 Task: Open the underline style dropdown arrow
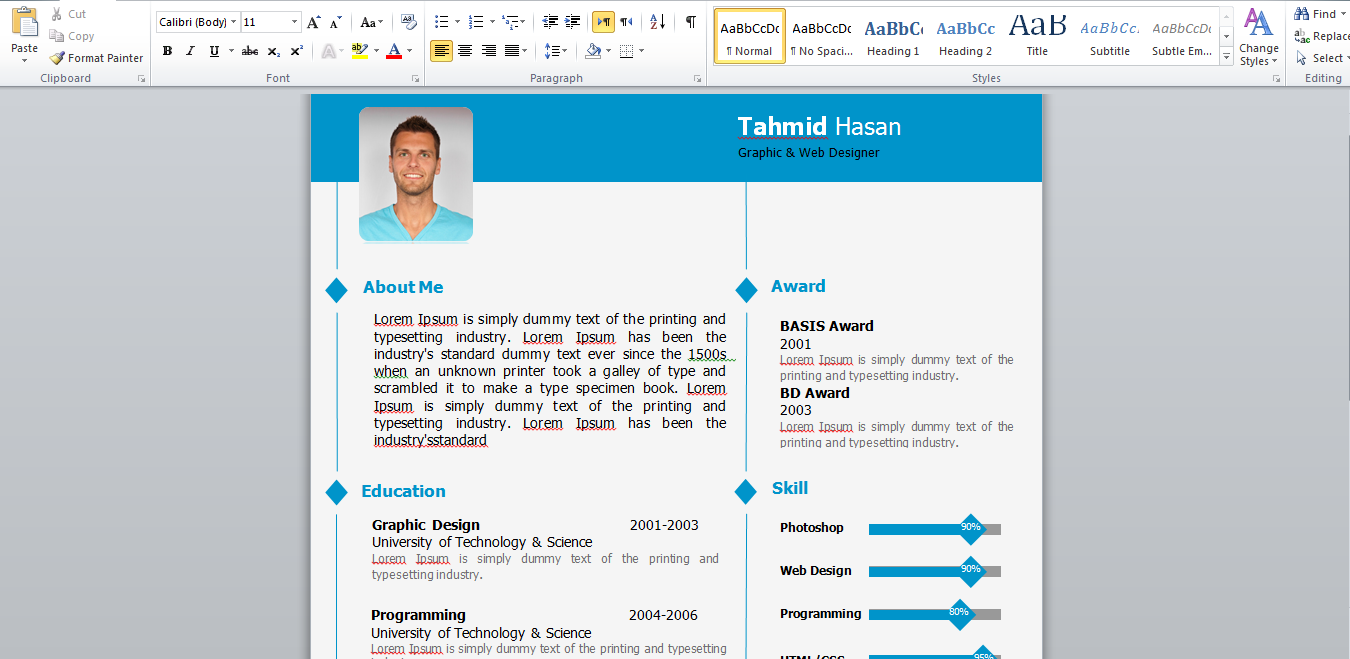231,51
